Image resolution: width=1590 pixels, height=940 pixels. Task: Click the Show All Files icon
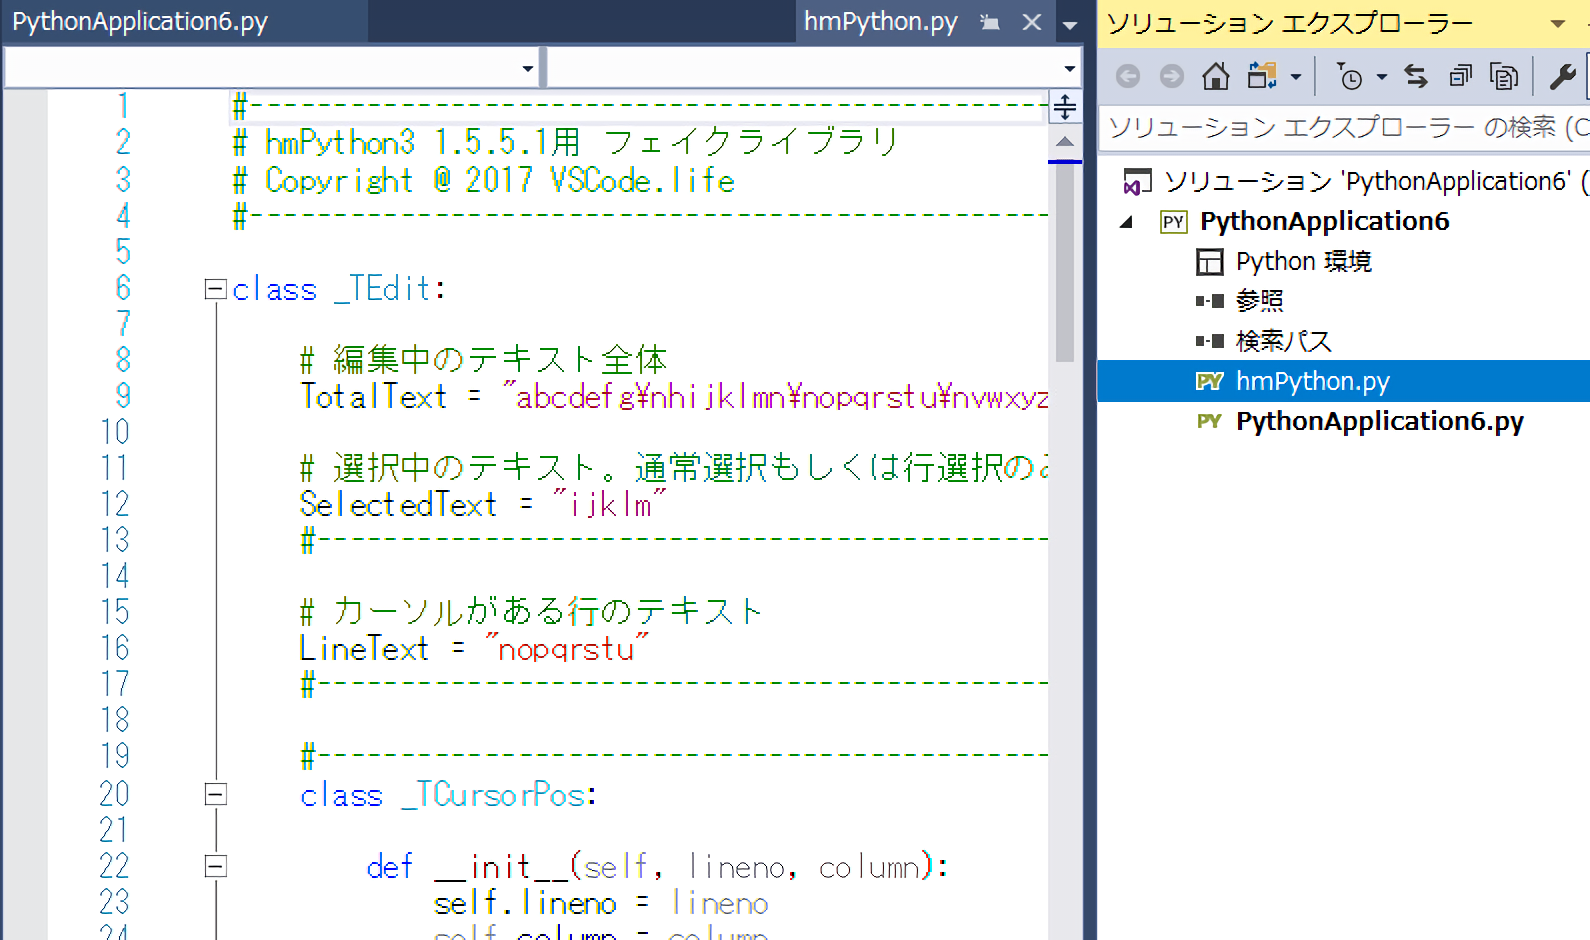pyautogui.click(x=1504, y=76)
